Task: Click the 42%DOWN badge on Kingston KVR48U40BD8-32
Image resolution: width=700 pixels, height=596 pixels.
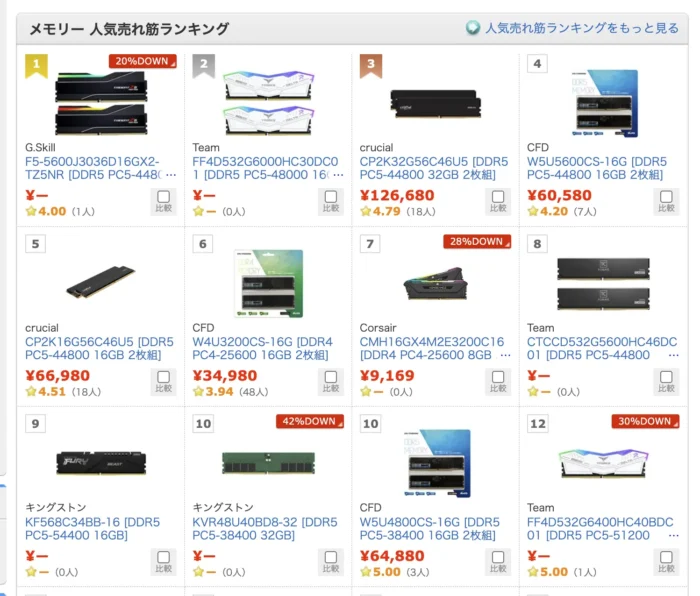Action: 310,421
